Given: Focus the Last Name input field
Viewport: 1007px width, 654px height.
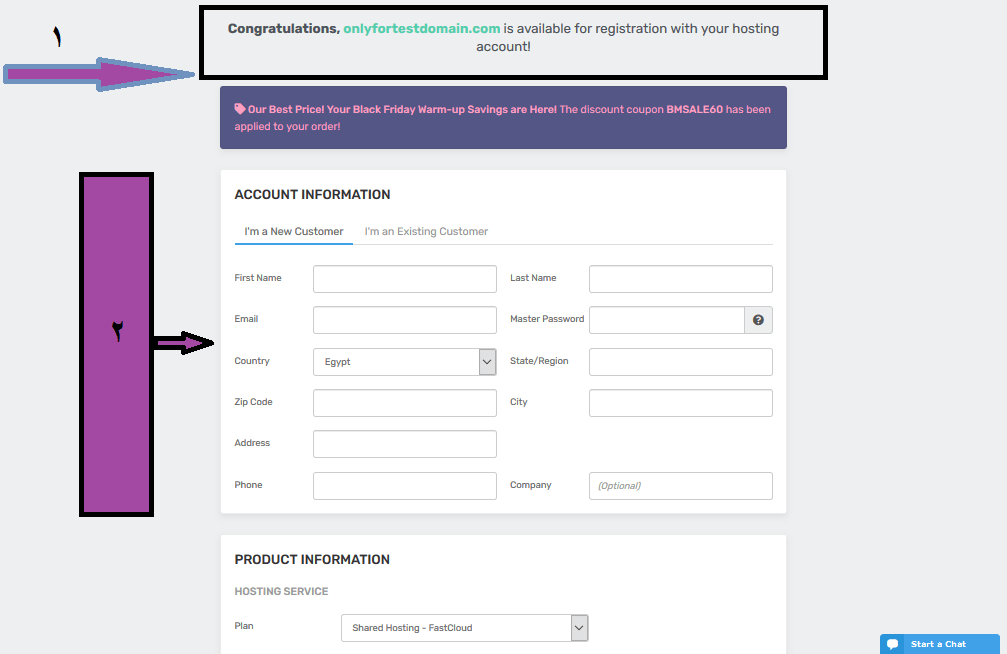Looking at the screenshot, I should click(681, 279).
